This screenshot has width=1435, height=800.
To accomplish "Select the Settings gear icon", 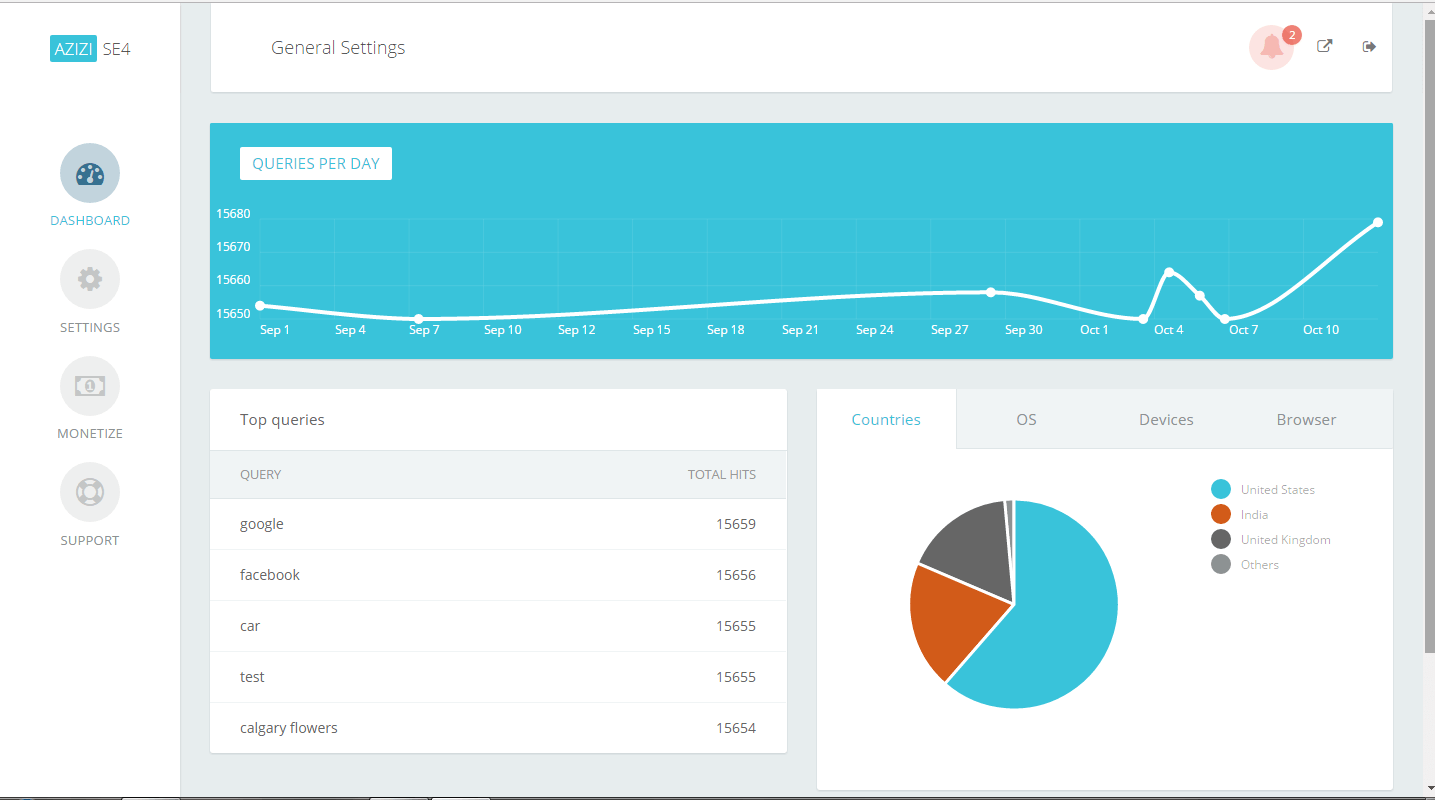I will [89, 279].
